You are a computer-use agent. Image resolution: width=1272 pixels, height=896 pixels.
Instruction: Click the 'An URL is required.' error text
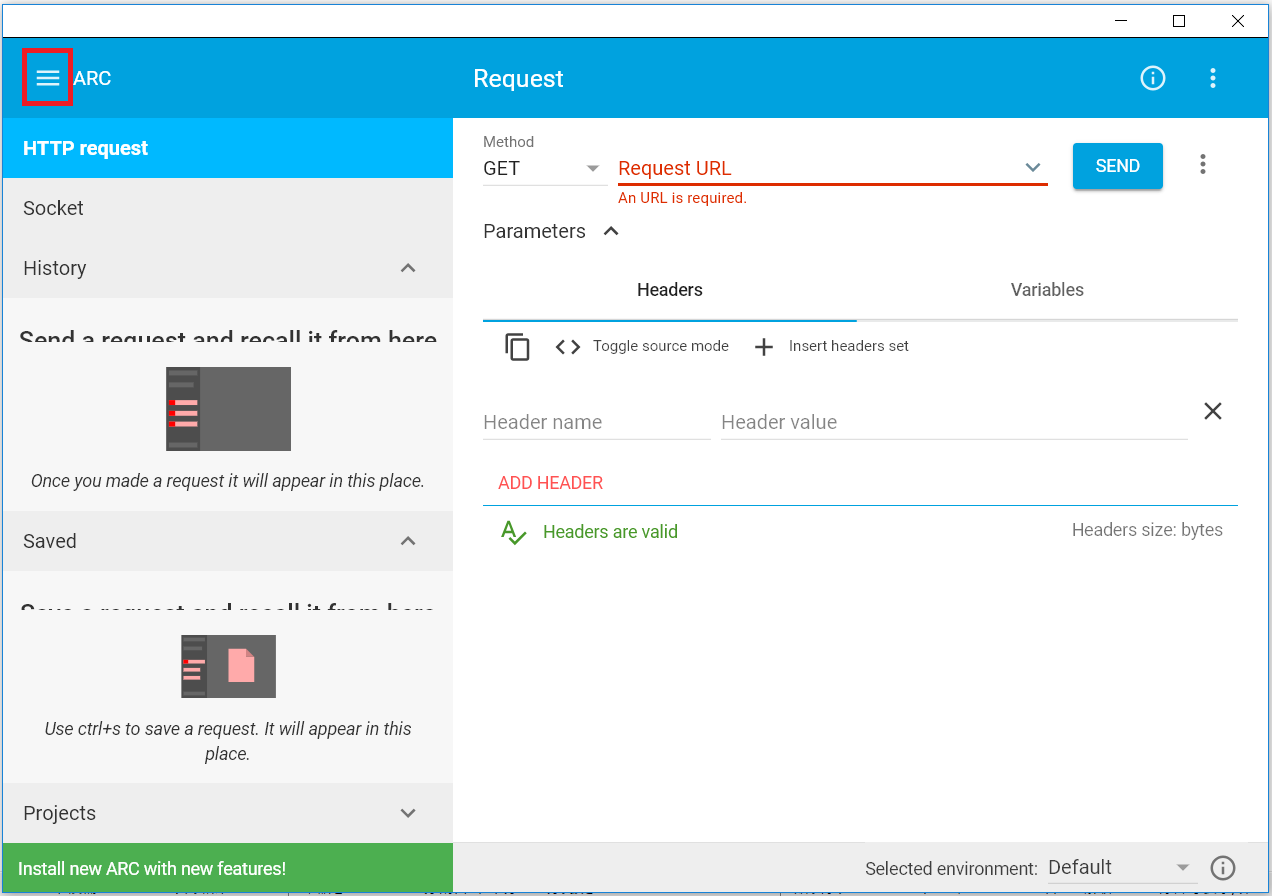point(682,198)
